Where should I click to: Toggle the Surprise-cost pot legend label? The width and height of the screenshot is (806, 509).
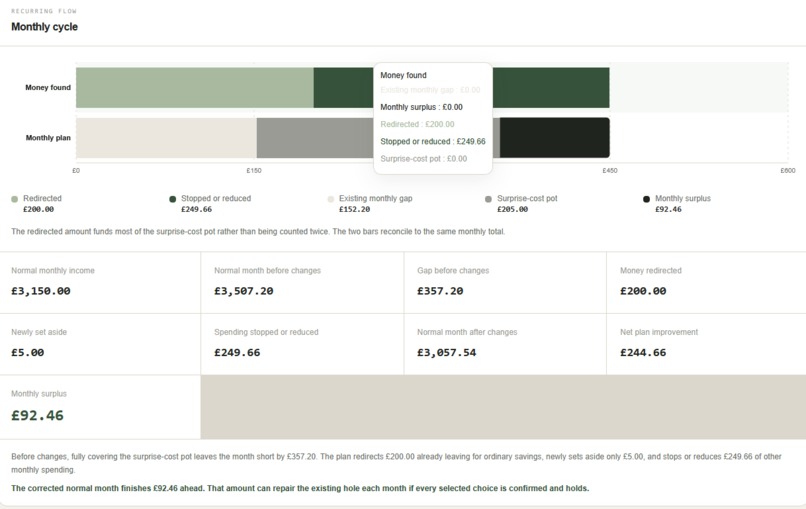click(527, 198)
